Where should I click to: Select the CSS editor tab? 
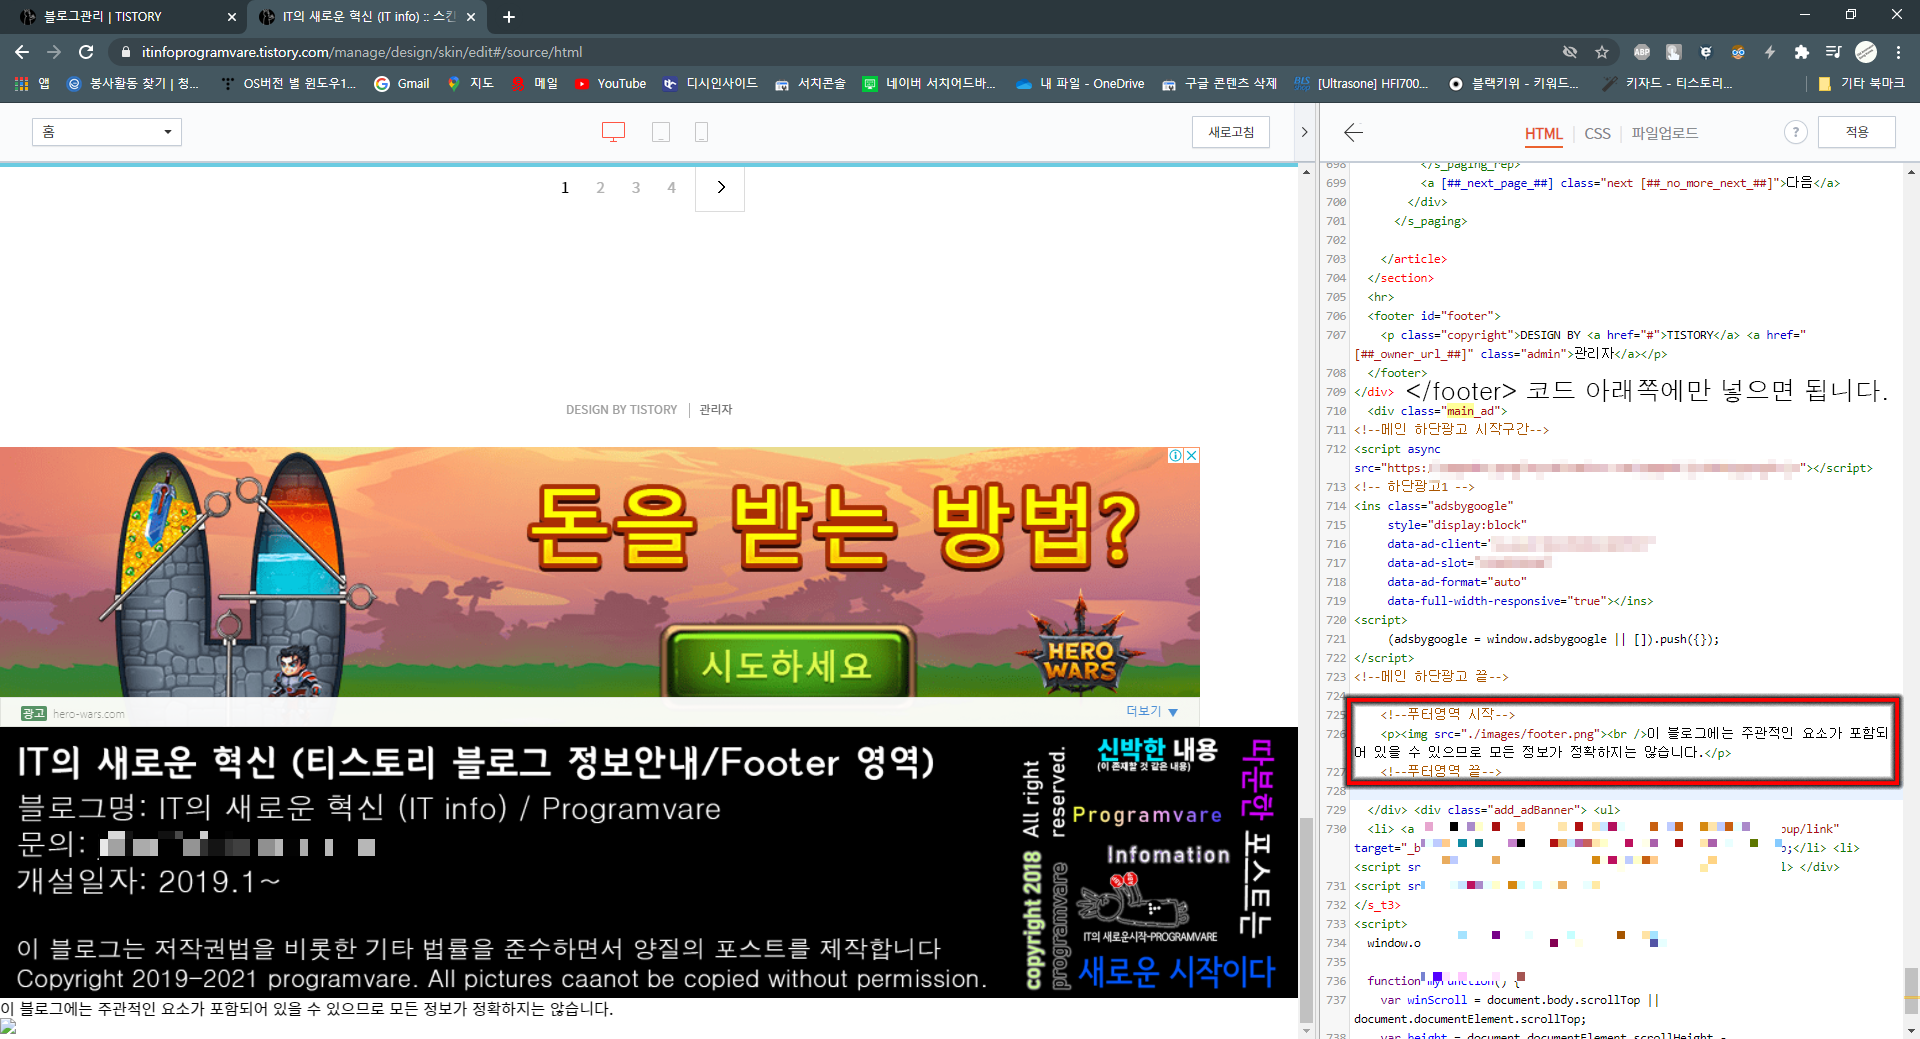[1597, 133]
